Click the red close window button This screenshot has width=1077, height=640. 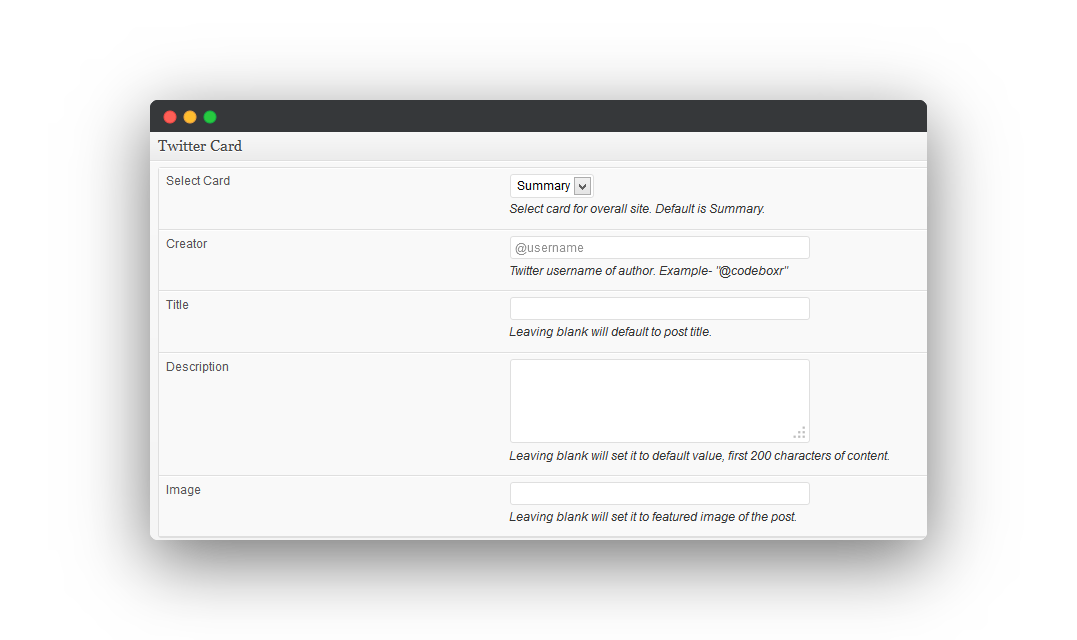[170, 117]
